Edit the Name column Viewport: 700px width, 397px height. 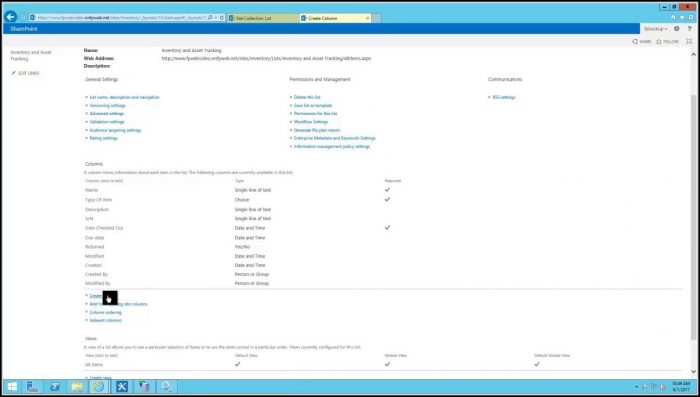pos(91,190)
